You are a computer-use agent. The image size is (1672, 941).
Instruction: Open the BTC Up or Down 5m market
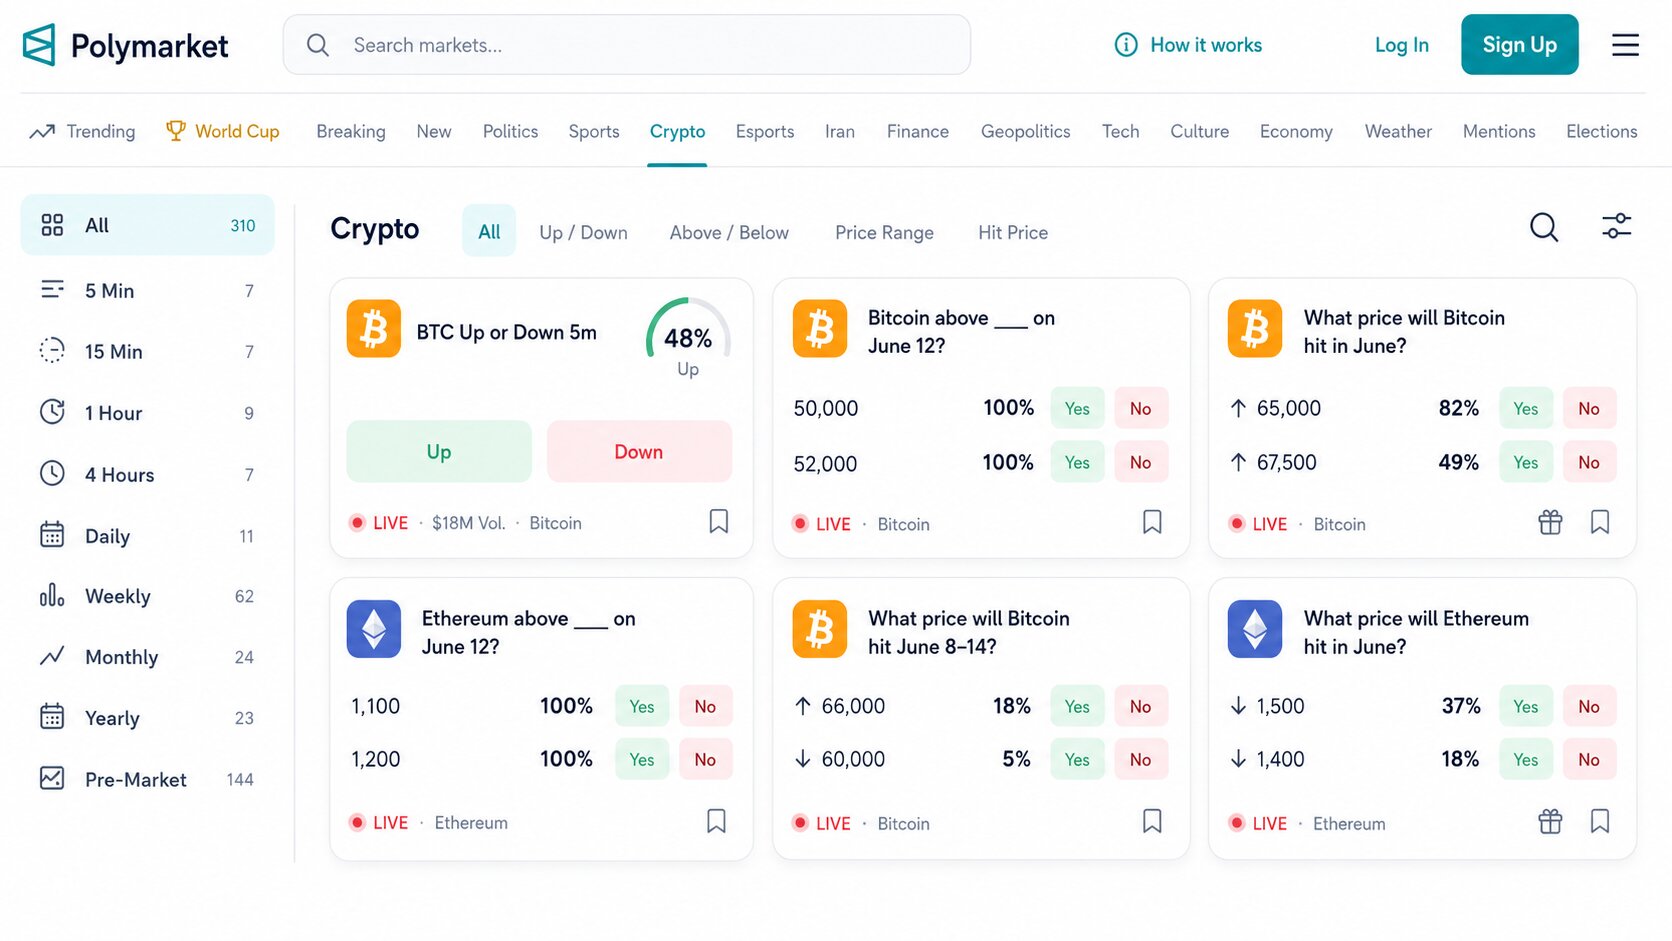point(506,332)
